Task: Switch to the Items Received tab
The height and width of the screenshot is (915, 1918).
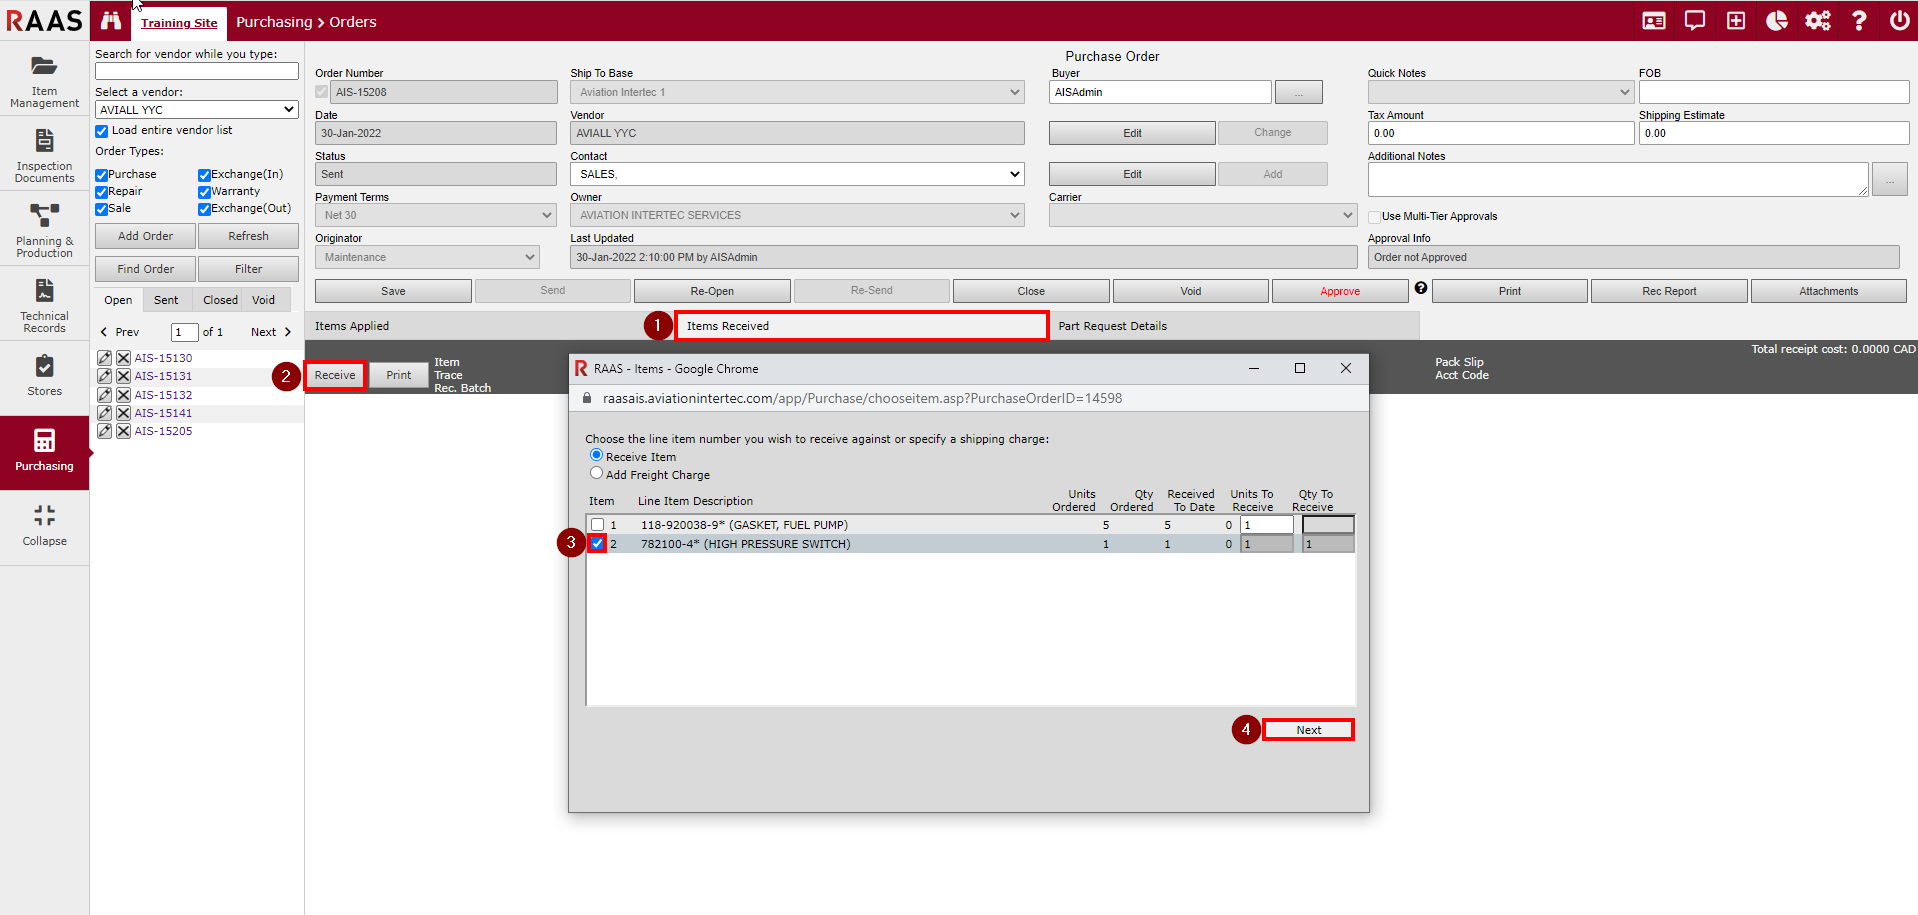Action: (x=861, y=326)
